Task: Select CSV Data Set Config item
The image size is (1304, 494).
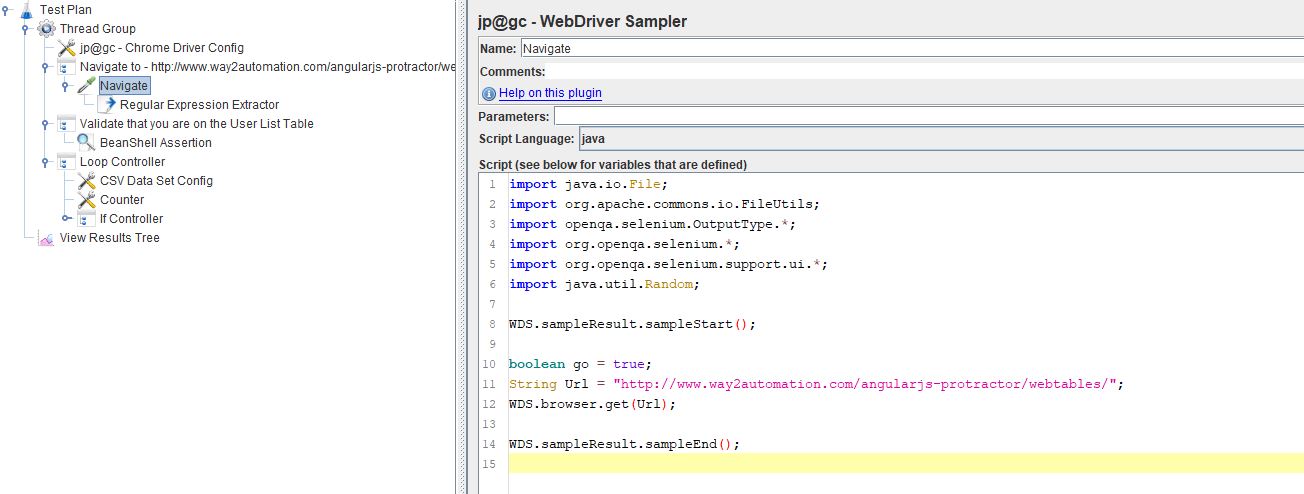Action: pos(156,181)
